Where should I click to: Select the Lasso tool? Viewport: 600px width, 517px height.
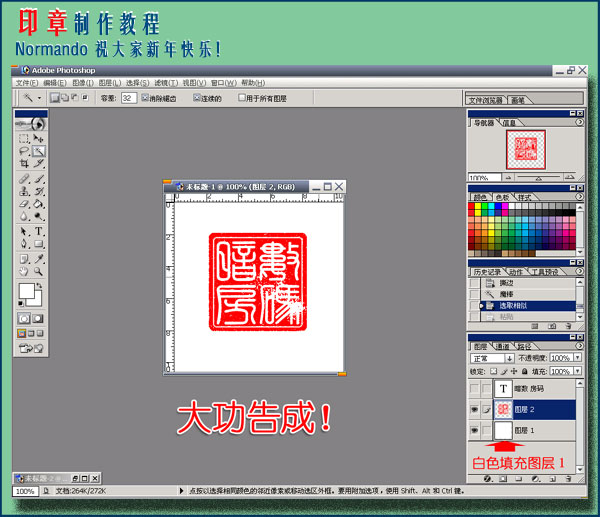pyautogui.click(x=24, y=151)
